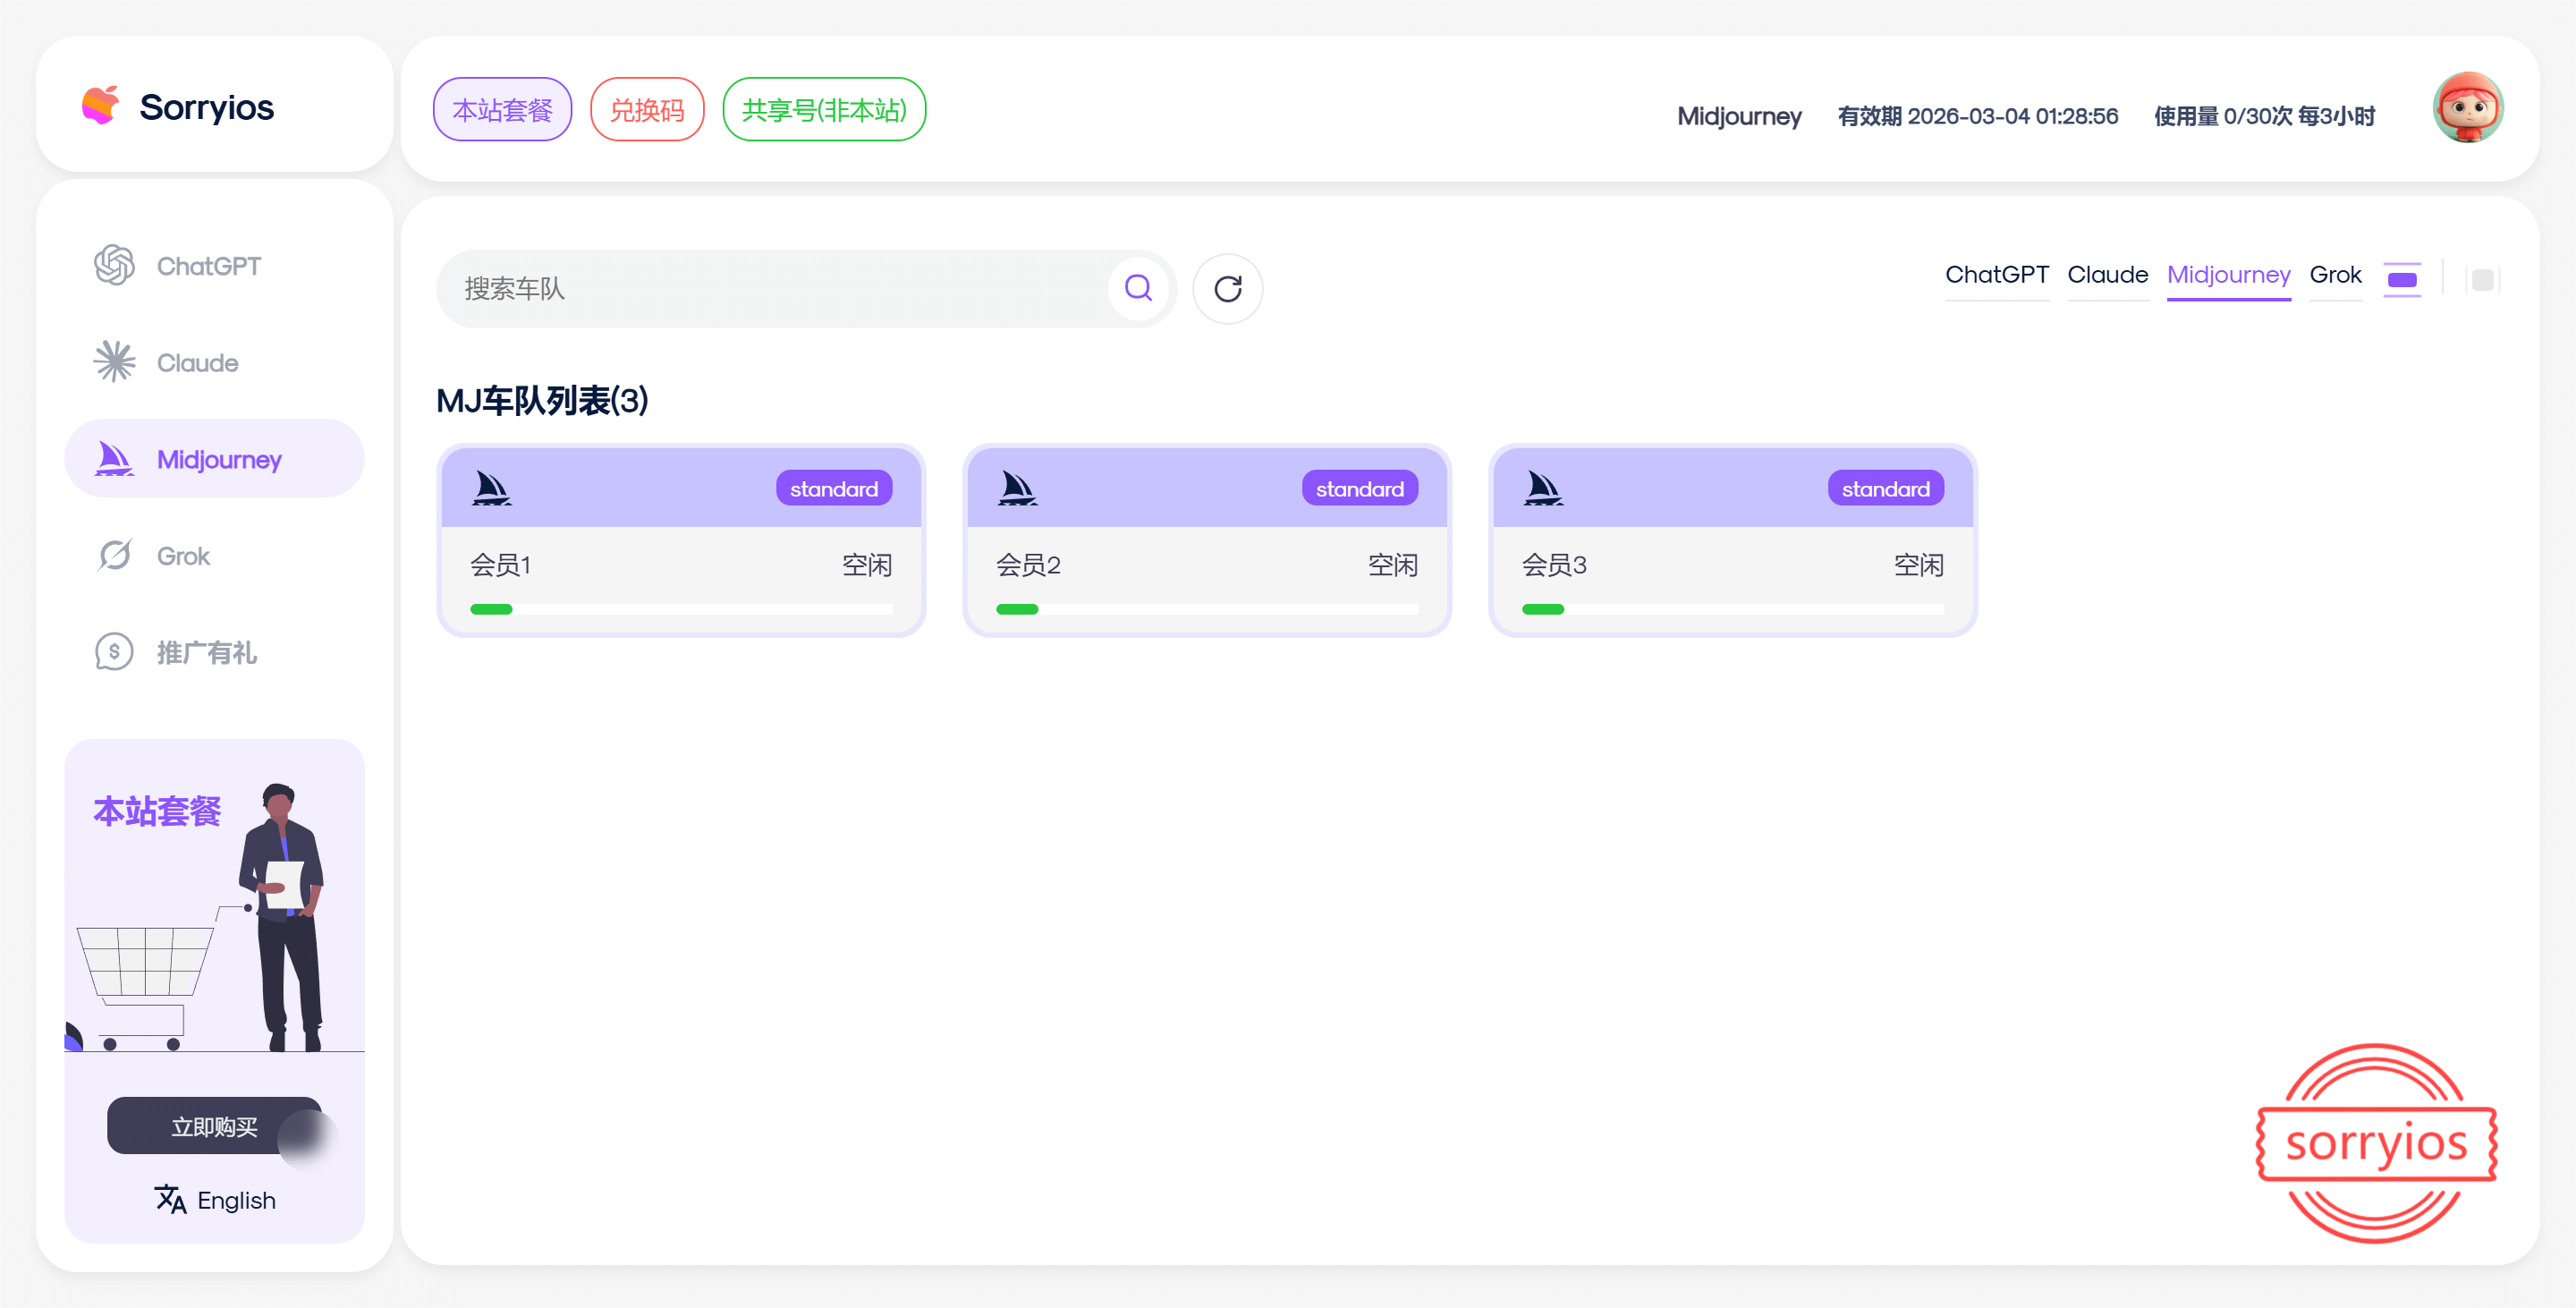Click the 会员1 name text

500,565
